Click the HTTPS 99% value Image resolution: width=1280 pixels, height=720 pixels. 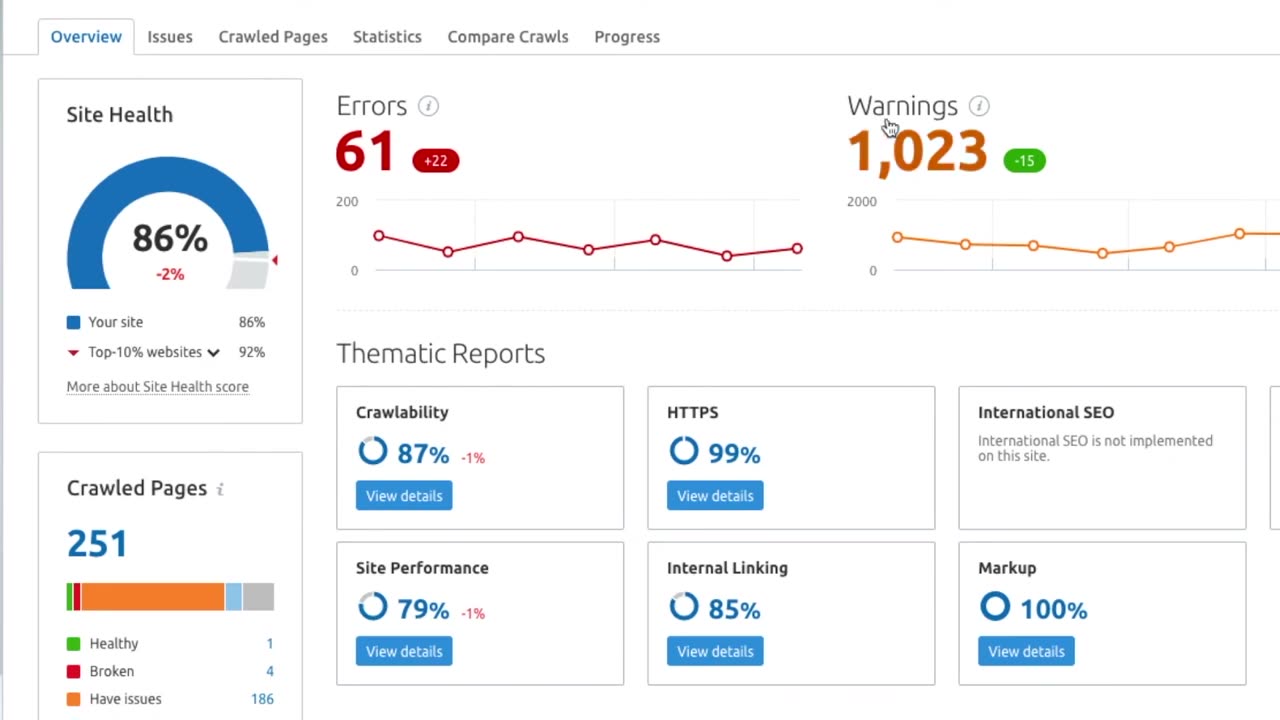click(x=734, y=454)
